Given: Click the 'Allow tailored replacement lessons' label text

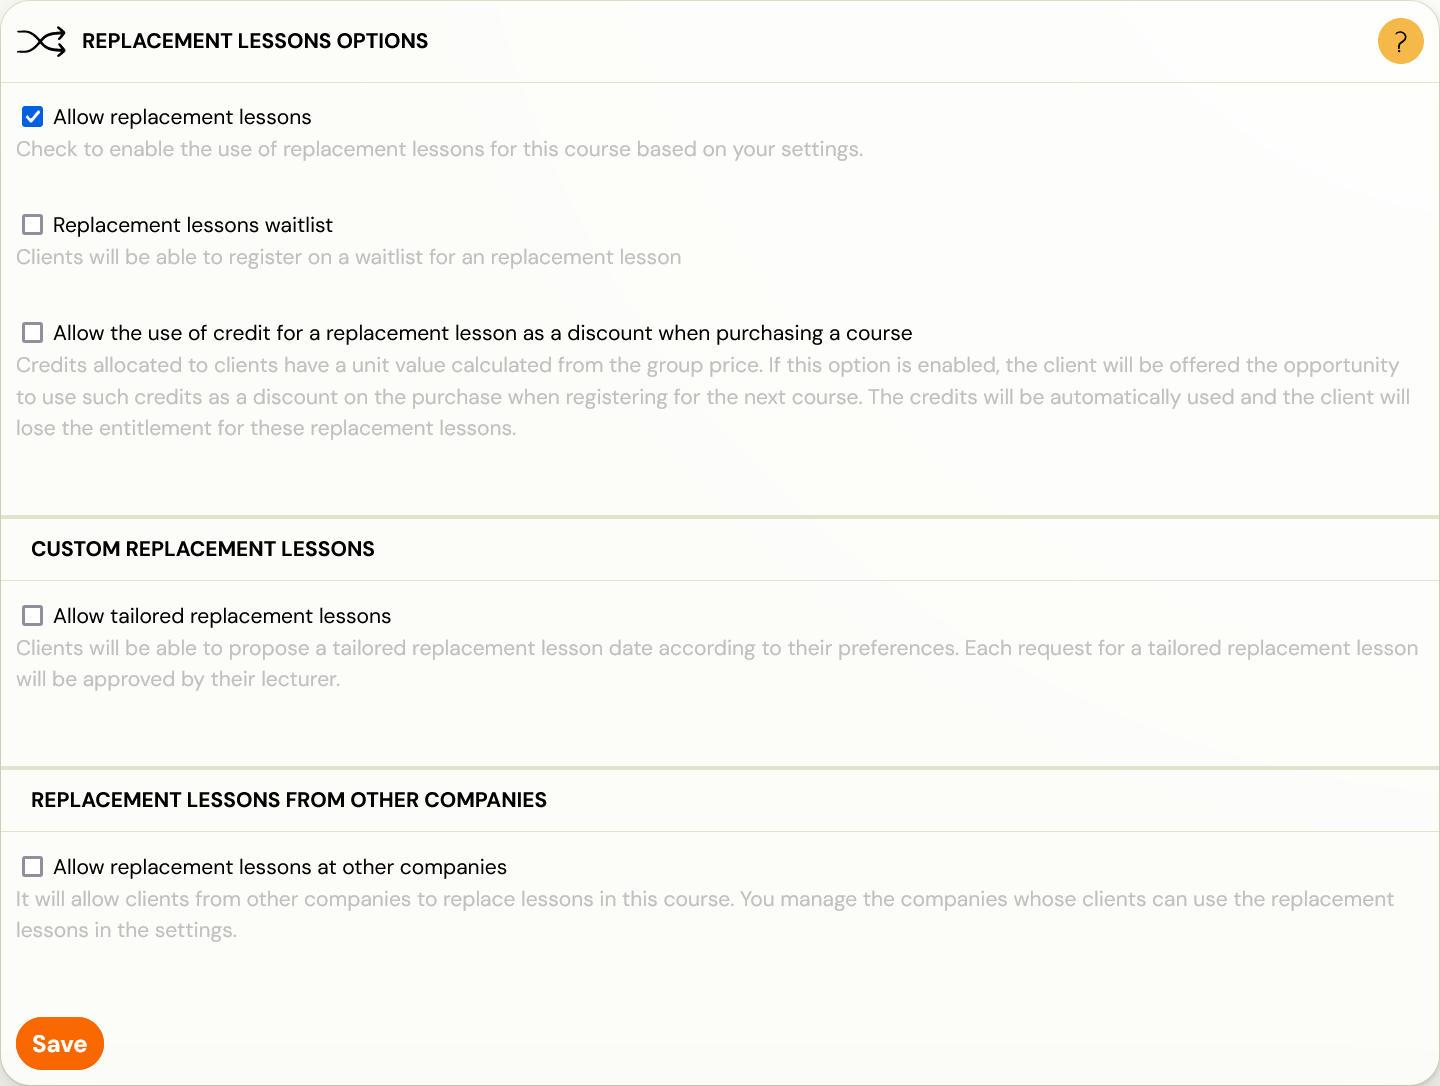Looking at the screenshot, I should pos(222,616).
